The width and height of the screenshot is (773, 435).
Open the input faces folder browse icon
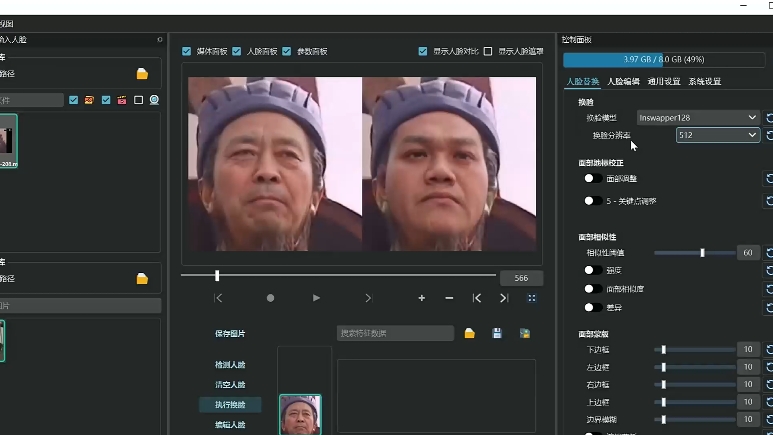pos(142,279)
